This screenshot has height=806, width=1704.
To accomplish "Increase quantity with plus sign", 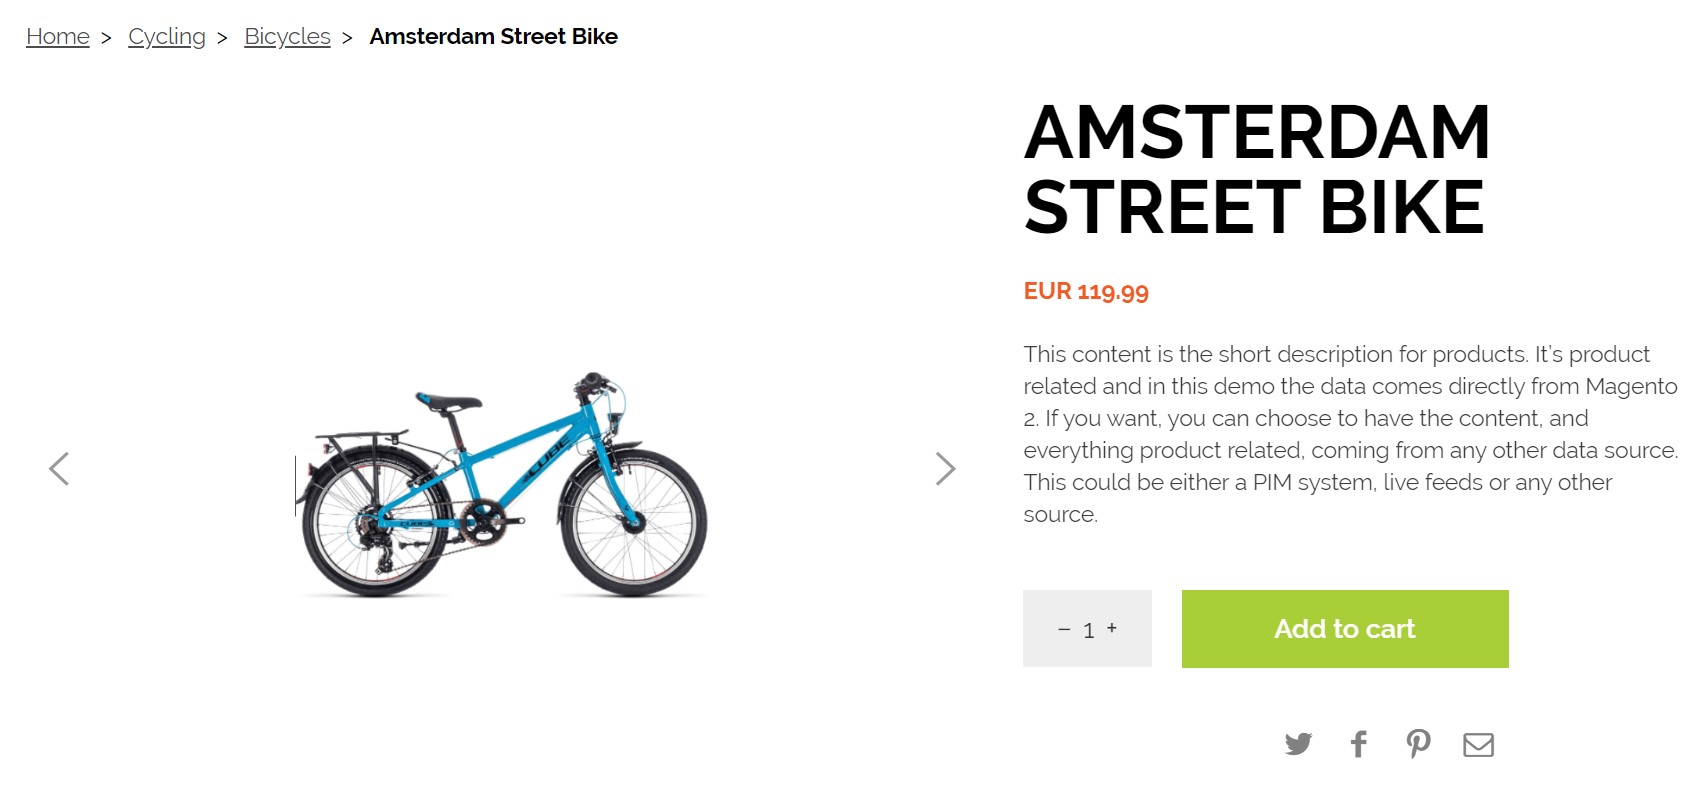I will [x=1112, y=628].
